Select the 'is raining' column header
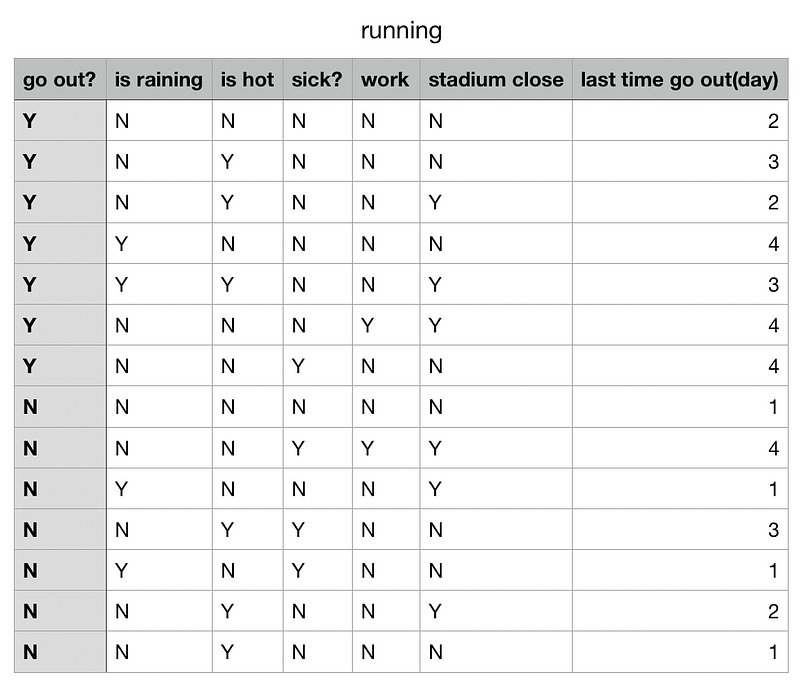Screen dimensions: 800x686 [x=159, y=80]
